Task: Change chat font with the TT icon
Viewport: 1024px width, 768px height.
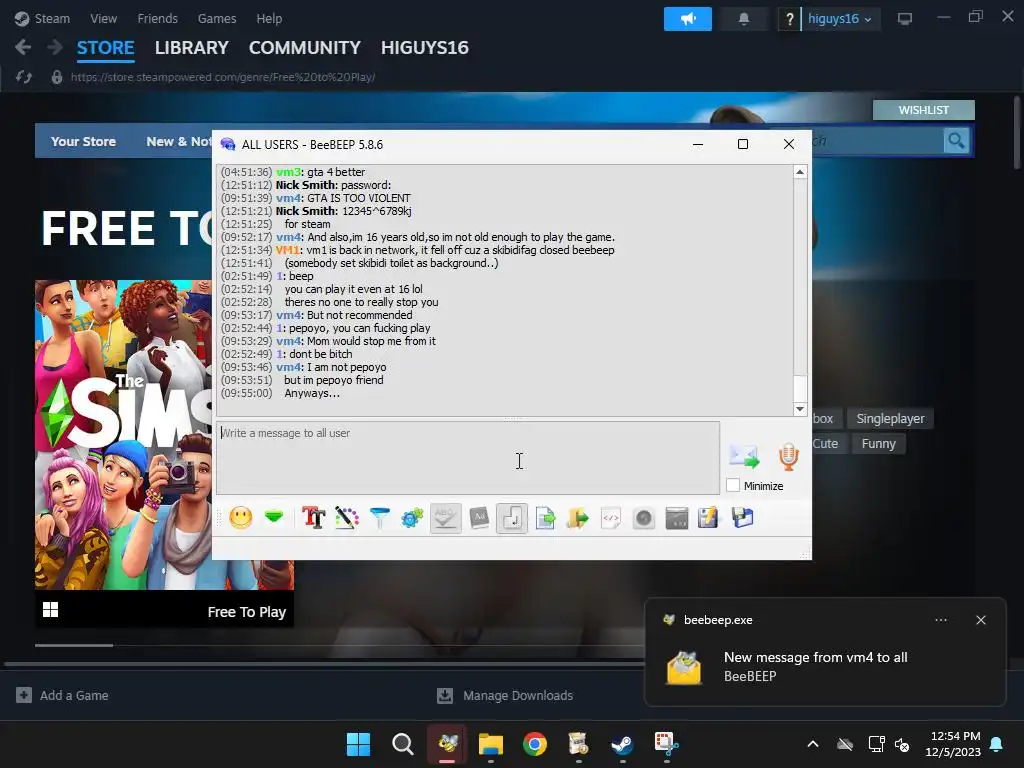Action: [x=313, y=519]
